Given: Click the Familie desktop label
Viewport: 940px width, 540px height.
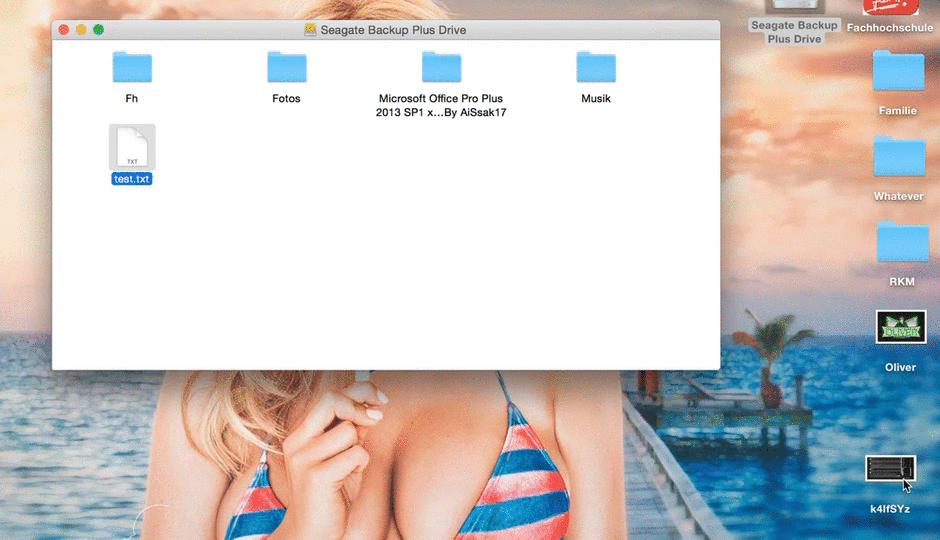Looking at the screenshot, I should [898, 111].
